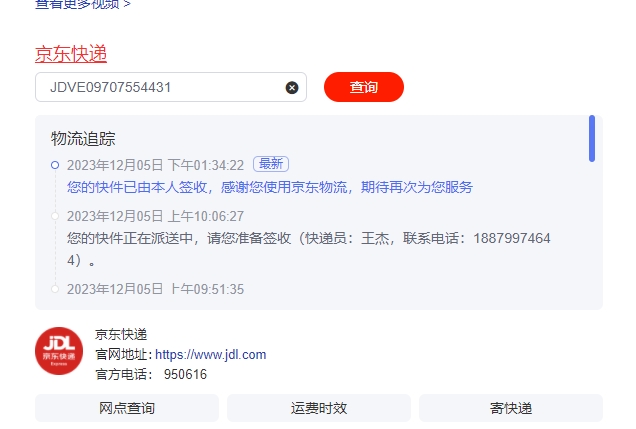
Task: Click the 运费时效 button
Action: pyautogui.click(x=319, y=408)
